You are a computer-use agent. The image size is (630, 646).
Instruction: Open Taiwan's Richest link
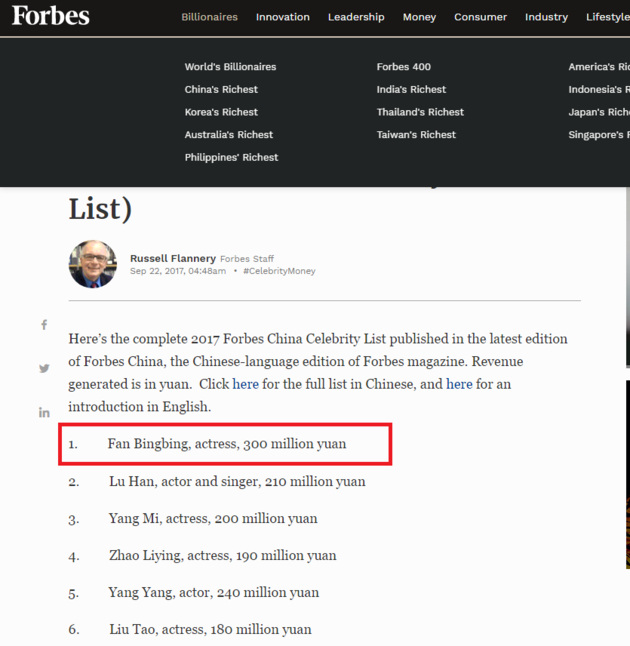416,135
